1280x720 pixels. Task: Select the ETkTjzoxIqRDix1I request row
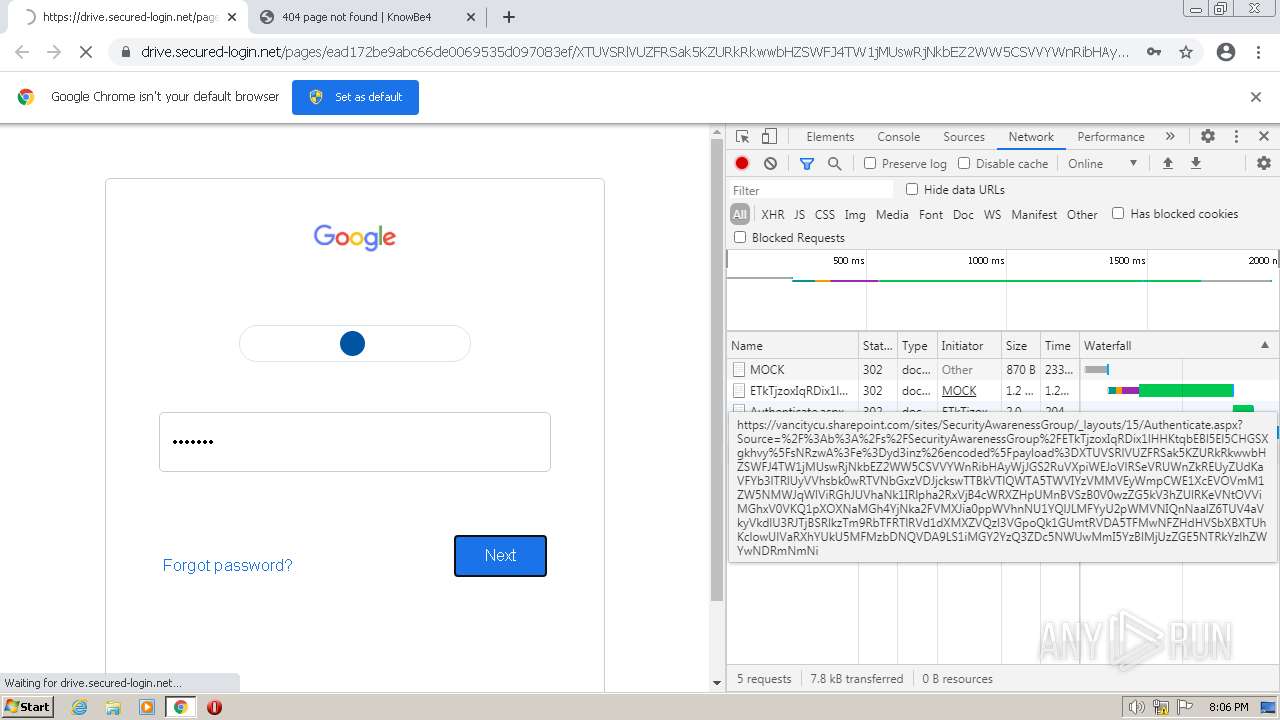(x=1003, y=391)
